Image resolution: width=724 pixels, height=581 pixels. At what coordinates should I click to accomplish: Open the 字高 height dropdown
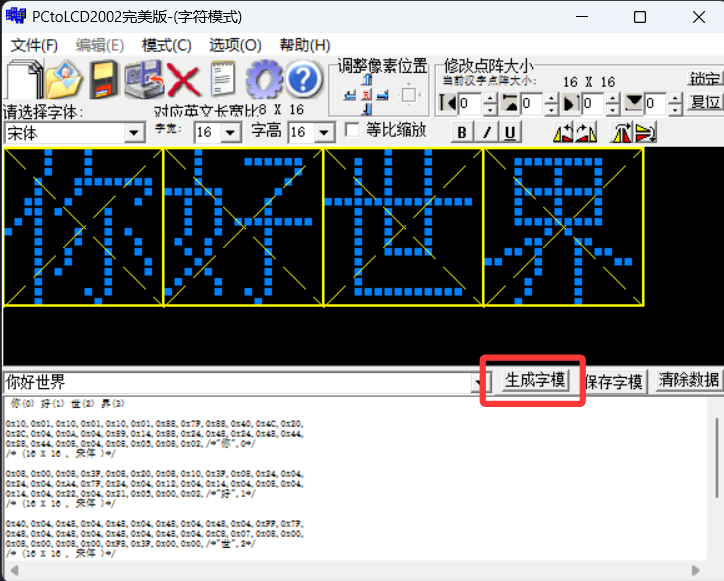[x=324, y=133]
